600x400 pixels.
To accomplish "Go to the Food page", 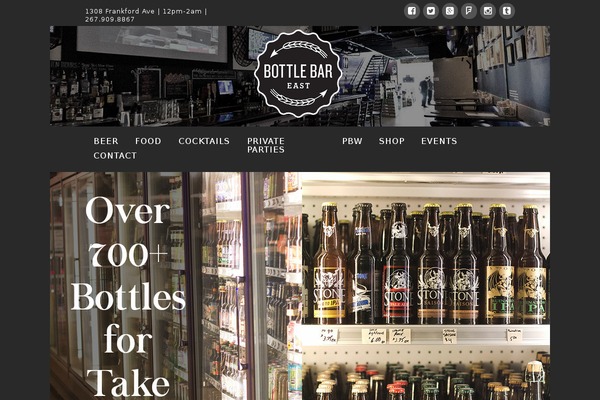I will point(148,141).
